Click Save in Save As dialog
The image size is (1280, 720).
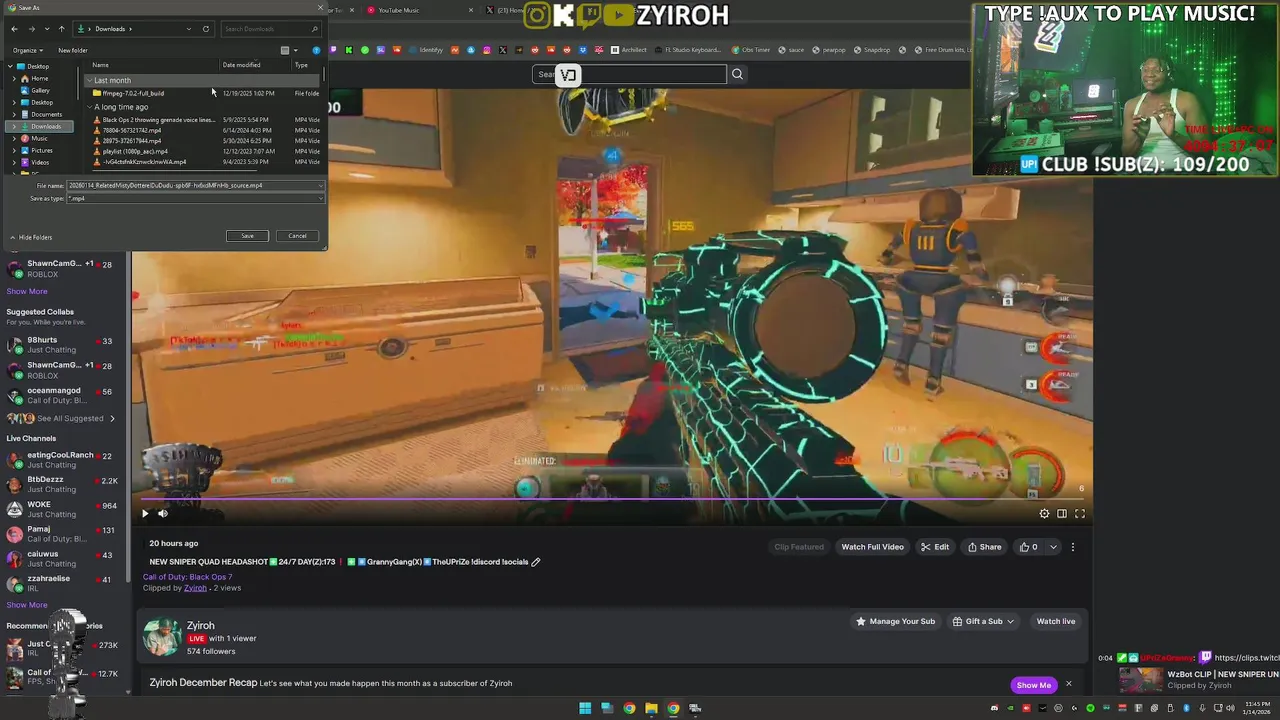[x=247, y=236]
